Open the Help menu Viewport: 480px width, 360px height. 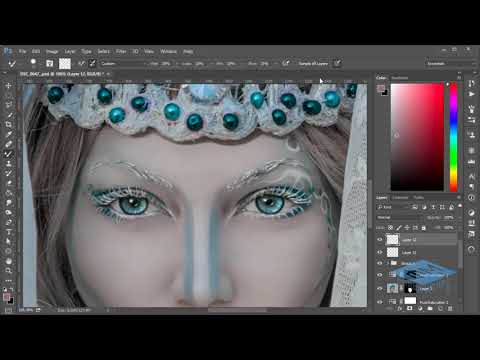point(188,51)
